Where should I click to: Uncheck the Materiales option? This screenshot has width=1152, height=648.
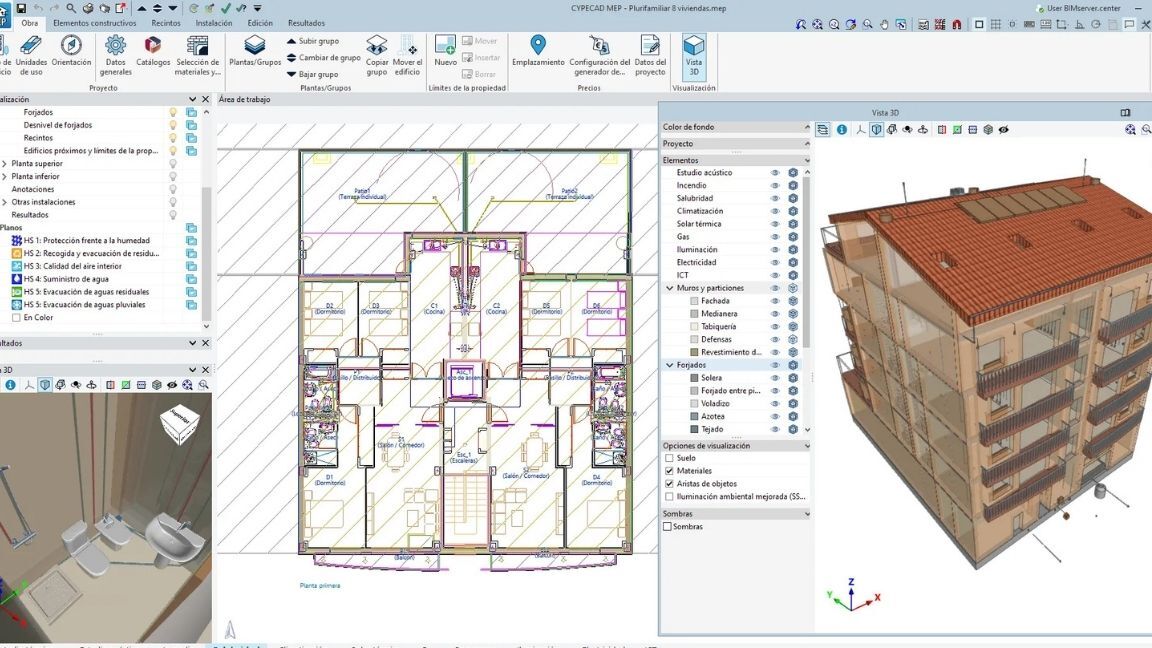pos(670,471)
